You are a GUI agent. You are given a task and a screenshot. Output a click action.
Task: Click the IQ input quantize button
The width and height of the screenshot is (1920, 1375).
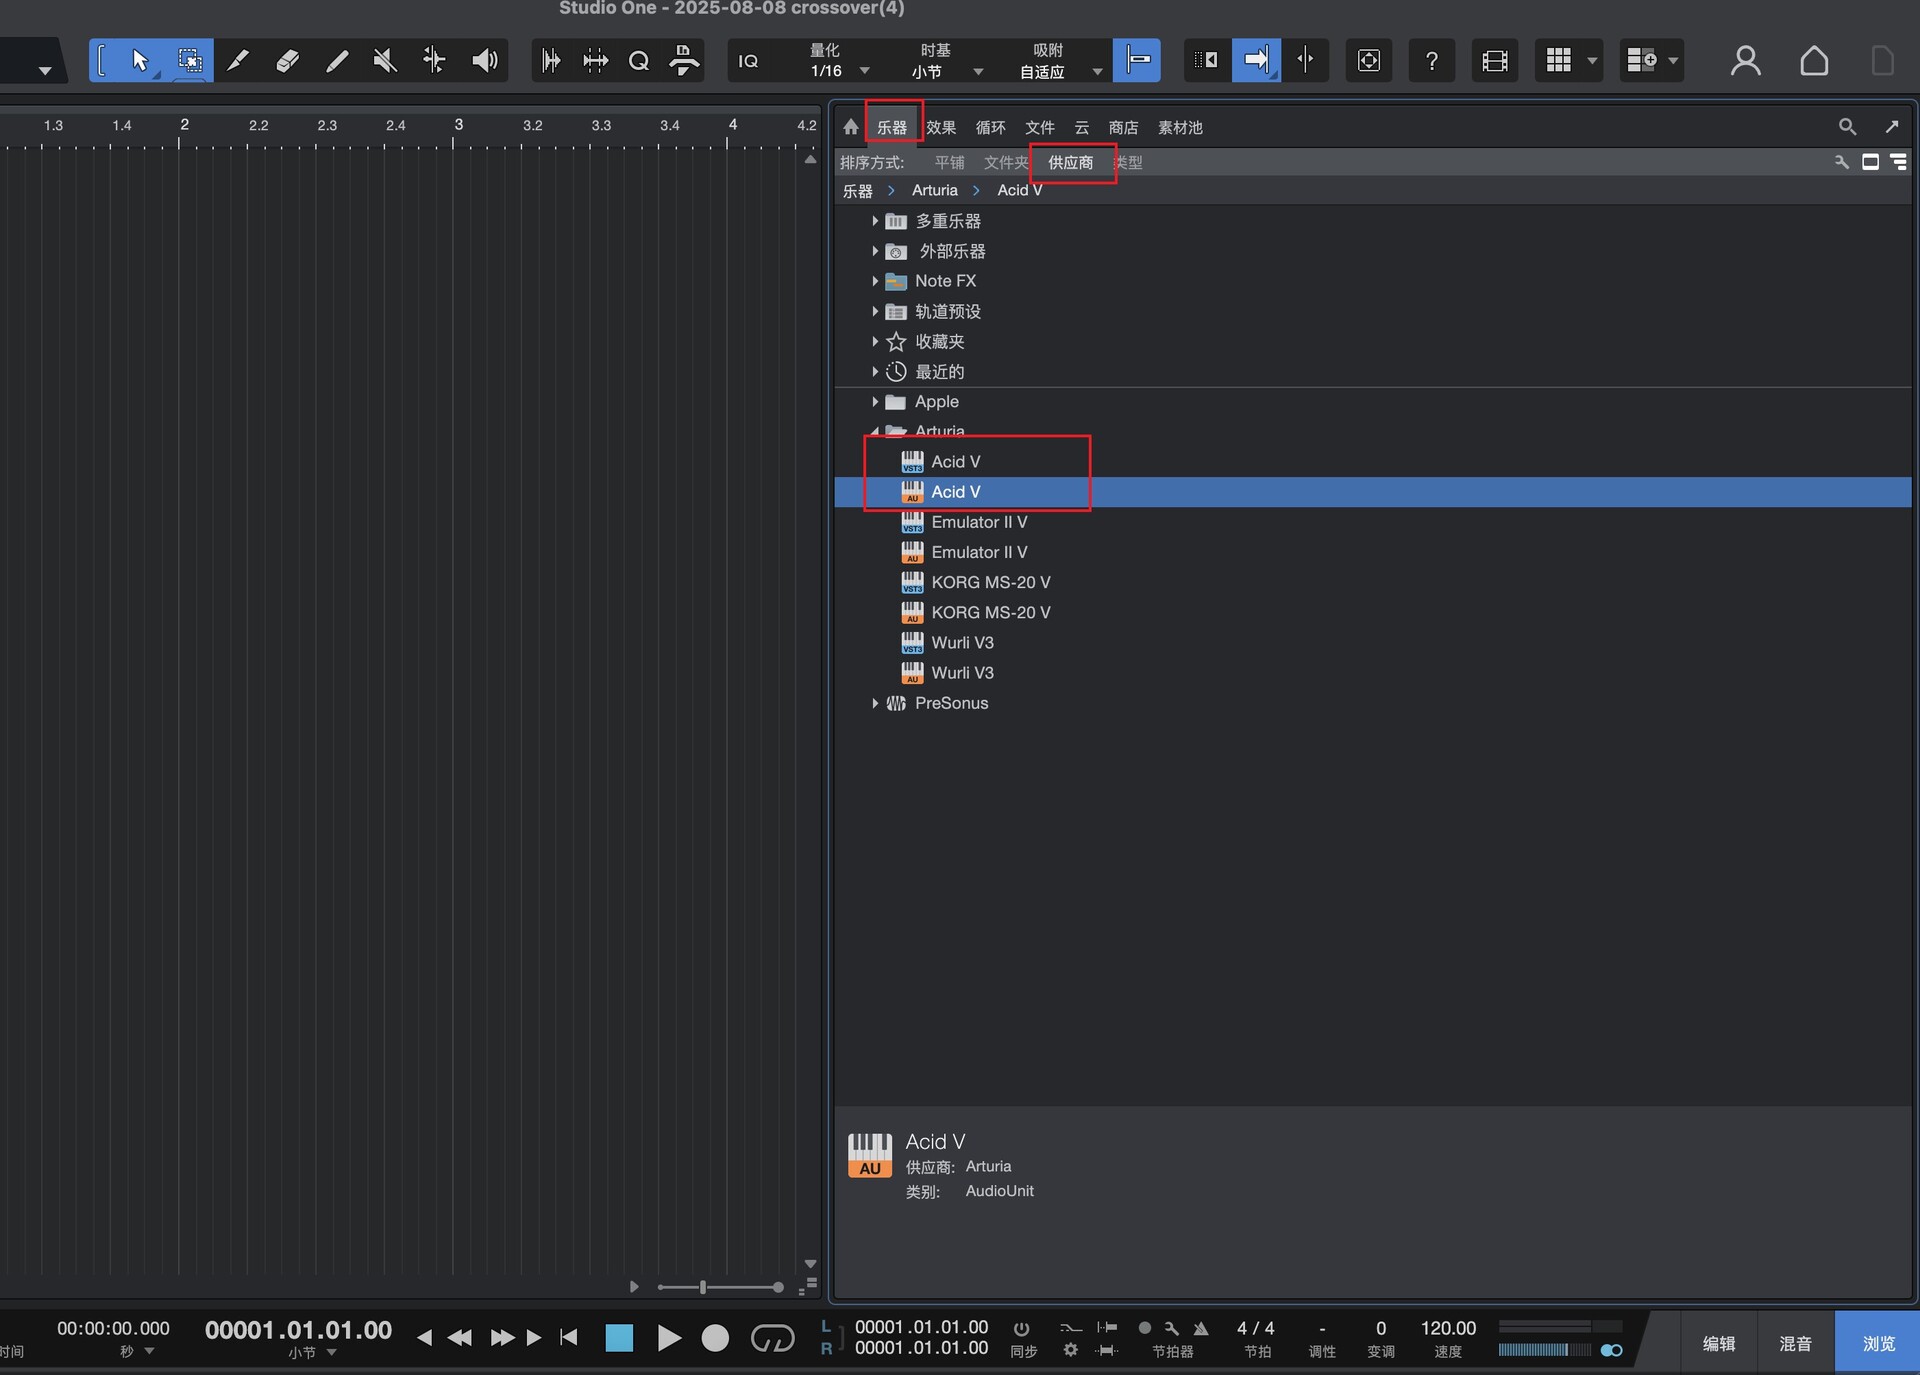click(x=748, y=62)
